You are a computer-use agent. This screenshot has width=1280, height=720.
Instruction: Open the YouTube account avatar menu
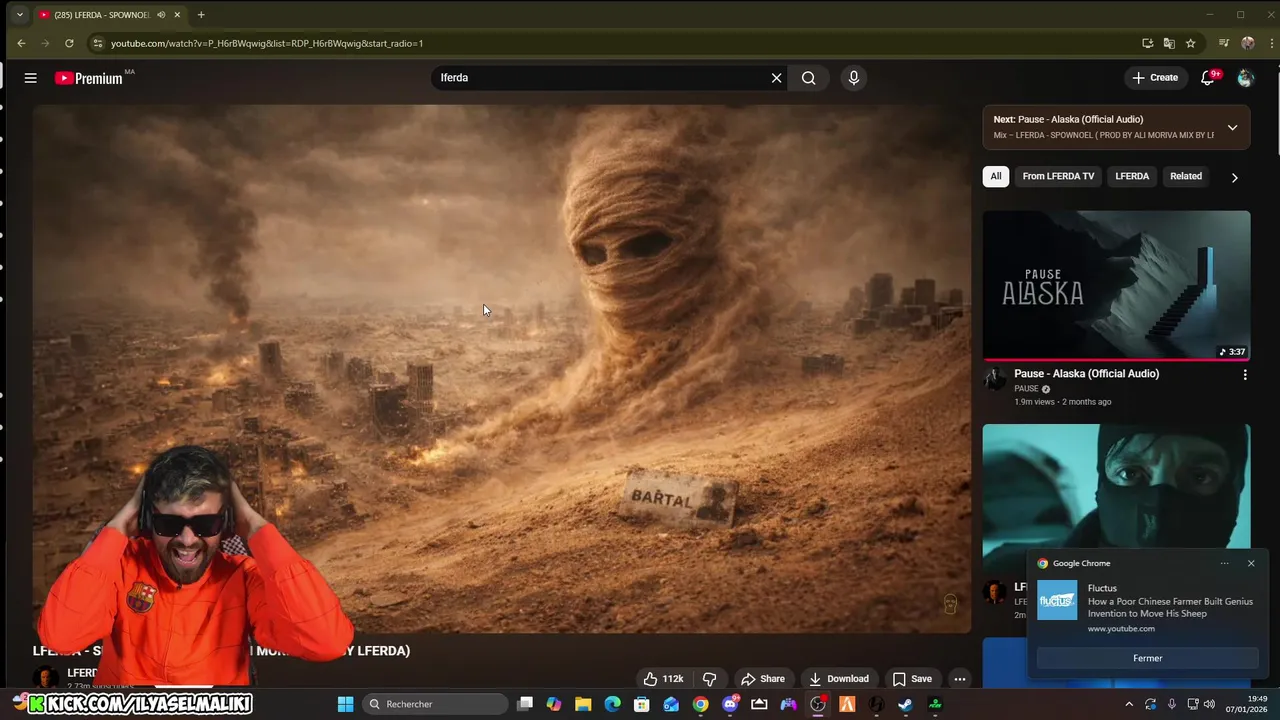[x=1245, y=78]
